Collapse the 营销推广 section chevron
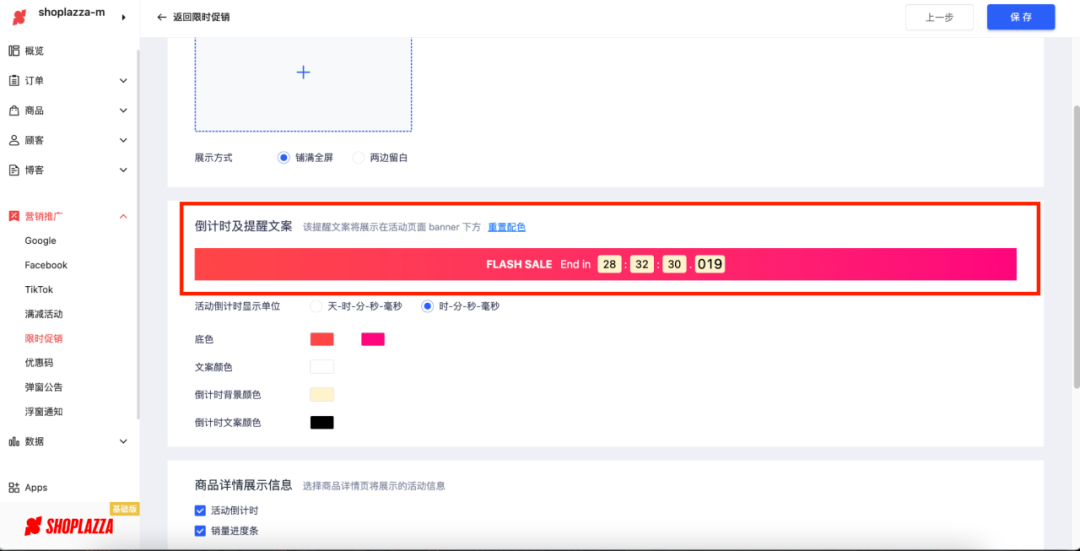This screenshot has height=551, width=1080. pos(123,216)
